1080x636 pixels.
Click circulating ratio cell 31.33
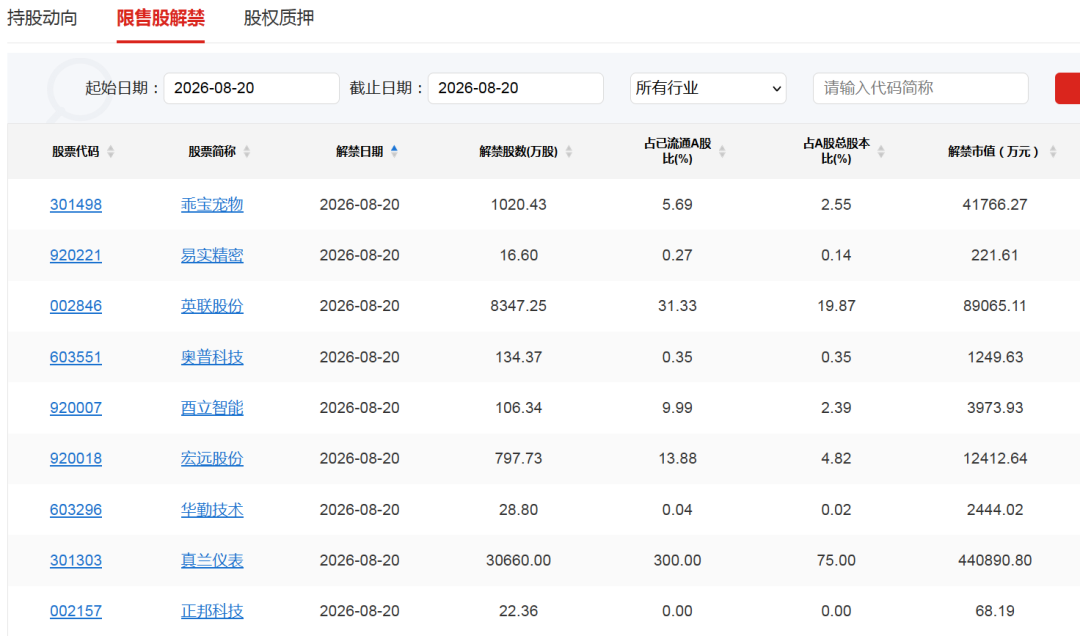(x=678, y=306)
